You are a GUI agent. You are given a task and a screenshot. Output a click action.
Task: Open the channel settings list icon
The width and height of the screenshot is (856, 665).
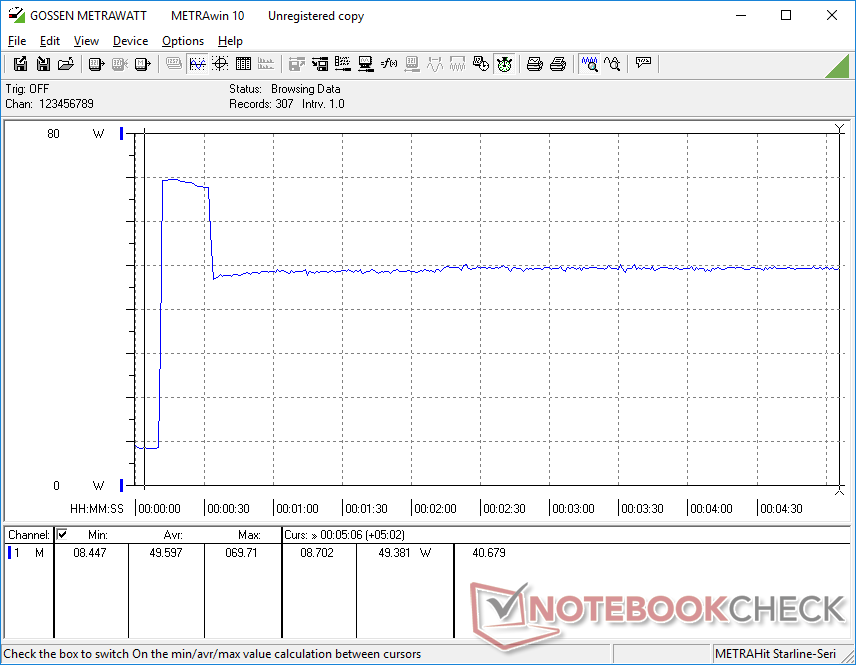coord(343,64)
